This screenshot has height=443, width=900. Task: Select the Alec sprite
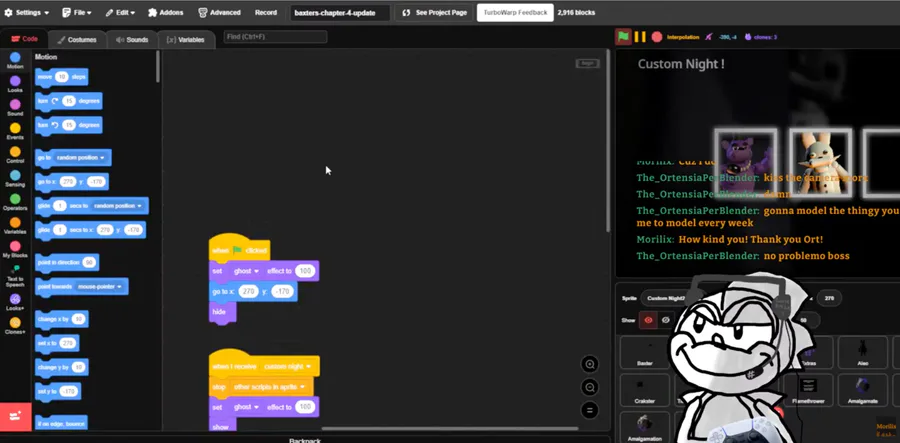pos(863,352)
